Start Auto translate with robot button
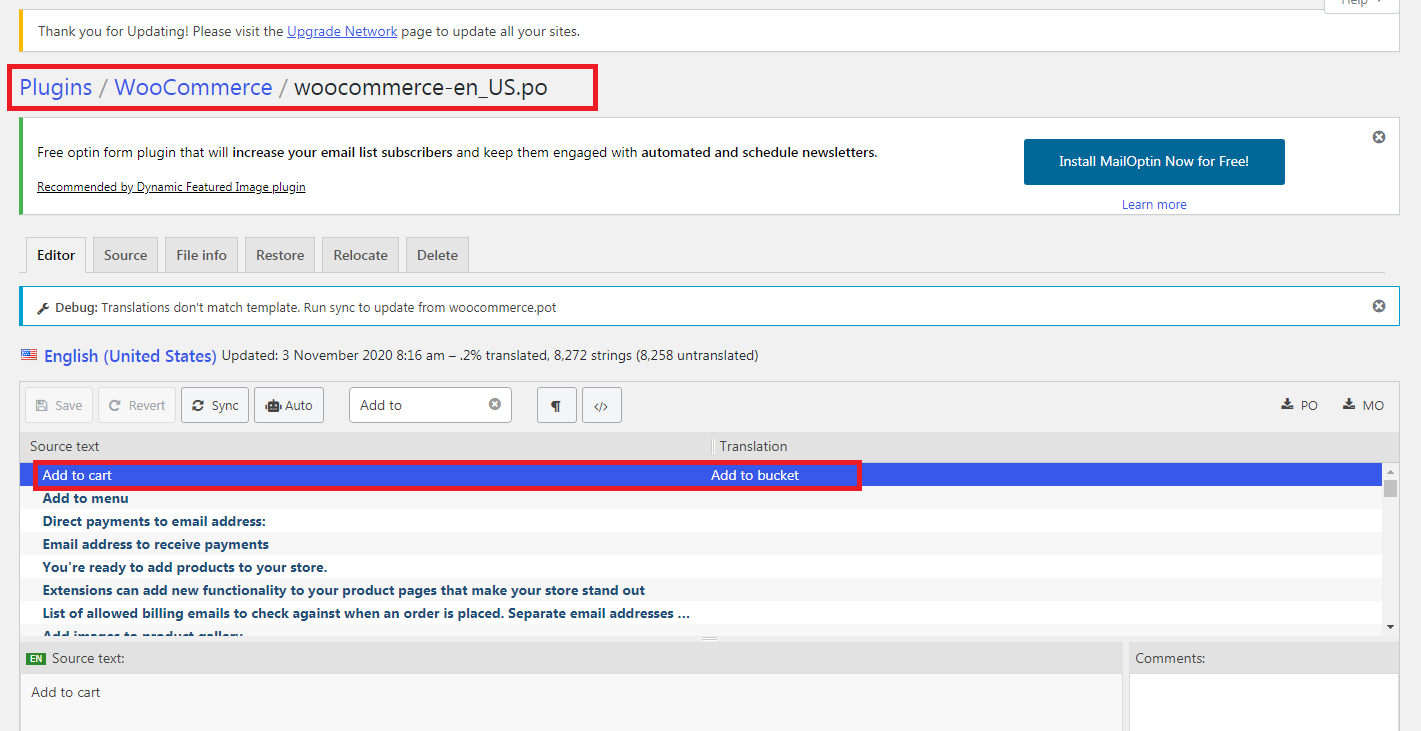The image size is (1421, 731). (289, 405)
